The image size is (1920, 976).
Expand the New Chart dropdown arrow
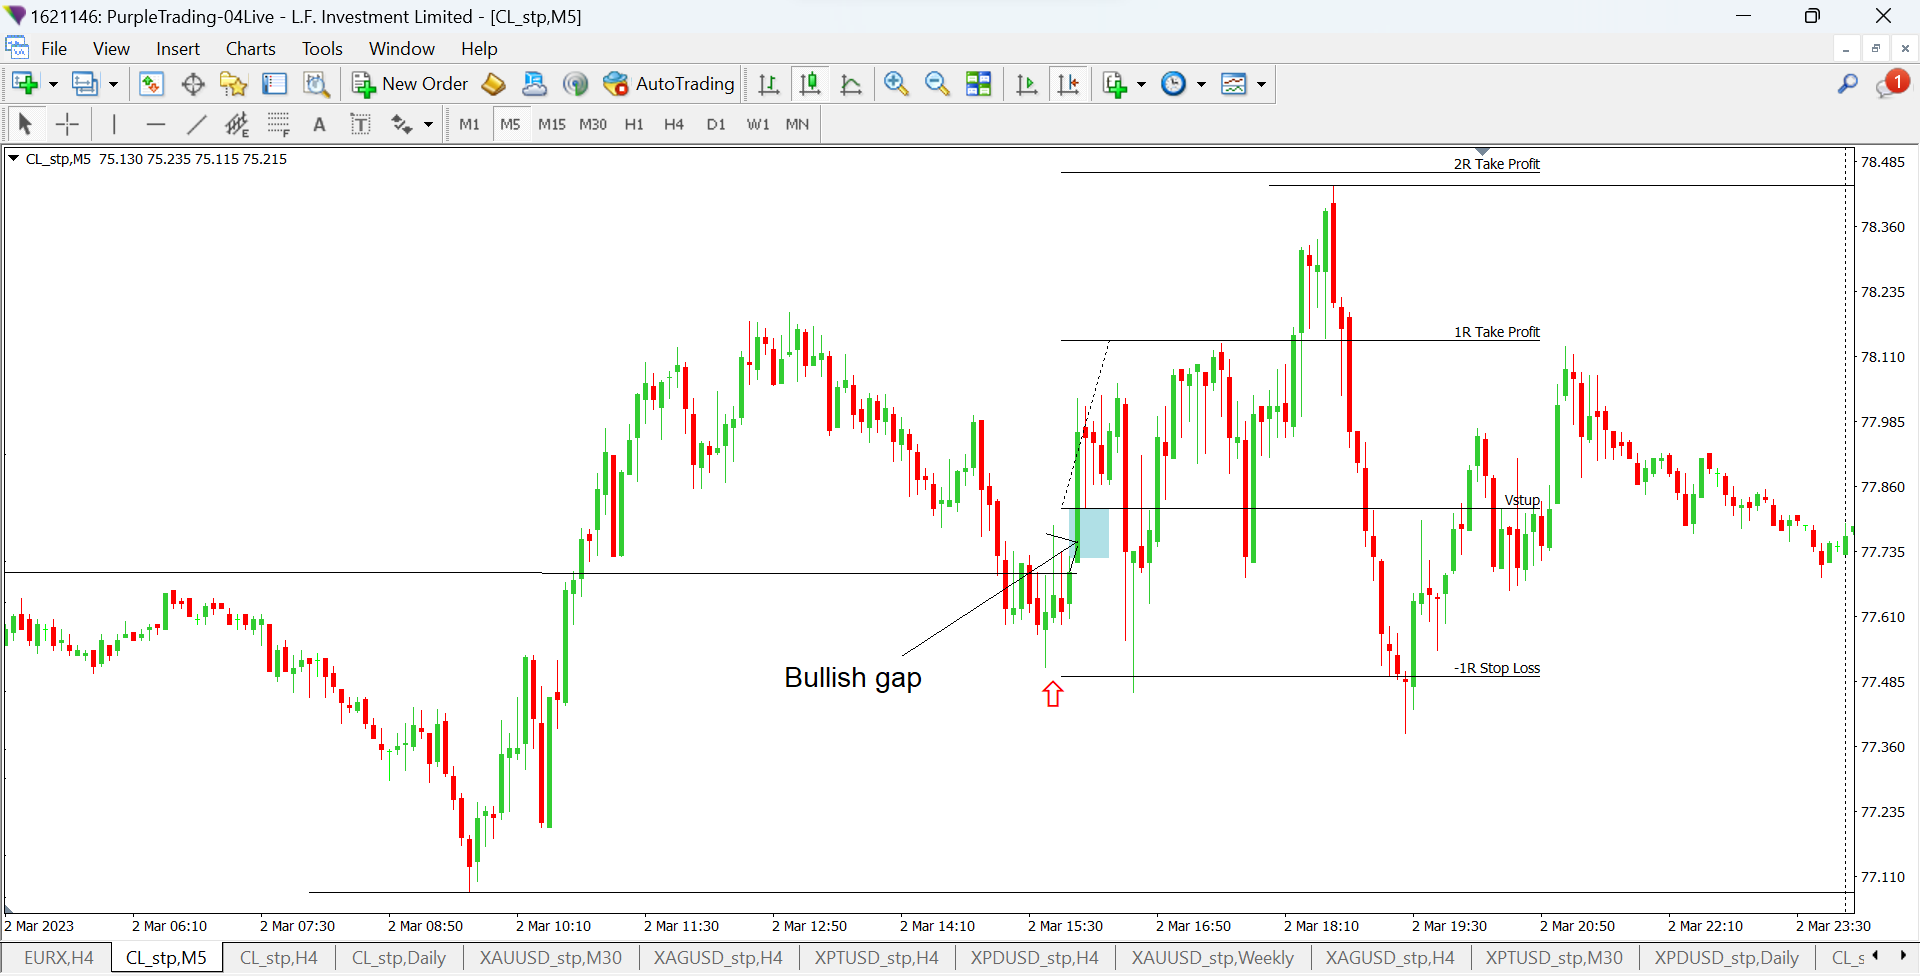click(53, 84)
